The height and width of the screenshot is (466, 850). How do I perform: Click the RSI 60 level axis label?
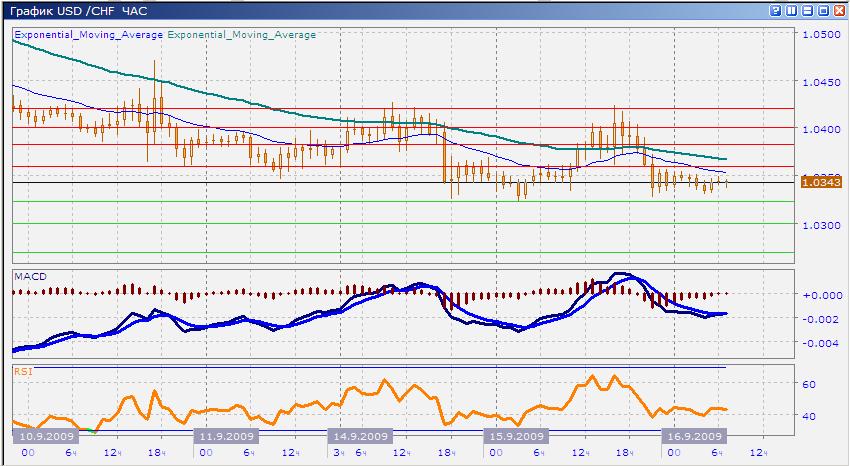pos(810,384)
